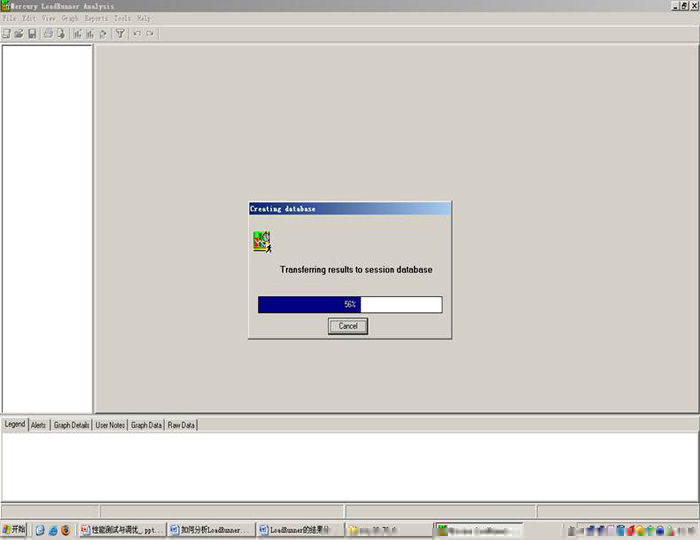The height and width of the screenshot is (540, 700).
Task: Select the Legend tab
Action: pos(15,424)
